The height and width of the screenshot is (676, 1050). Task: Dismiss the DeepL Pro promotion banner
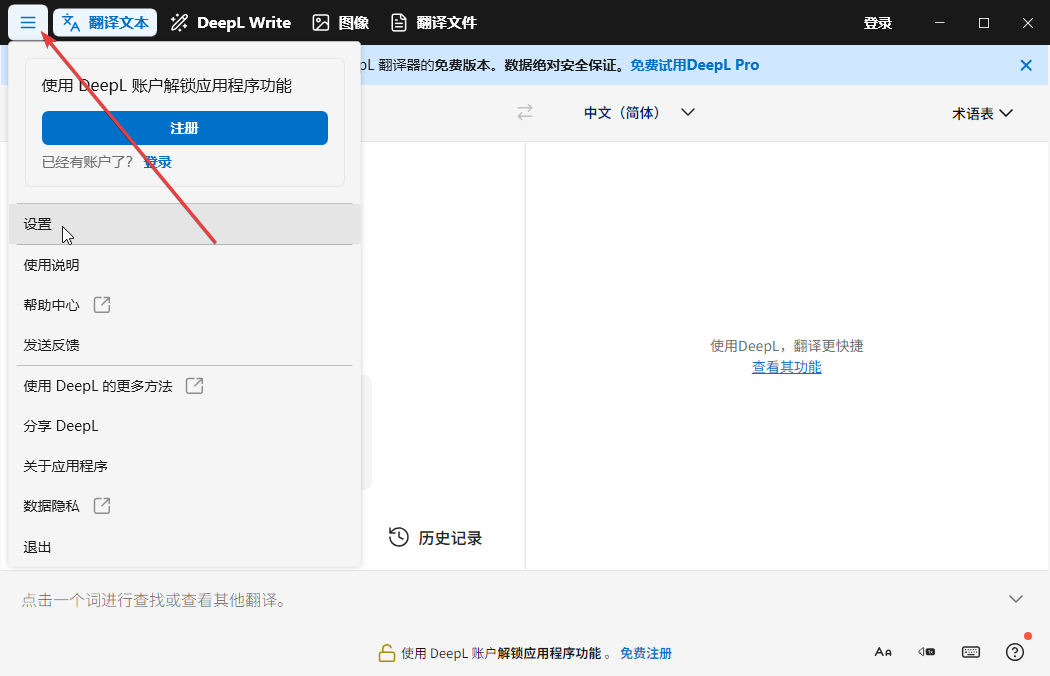point(1025,64)
